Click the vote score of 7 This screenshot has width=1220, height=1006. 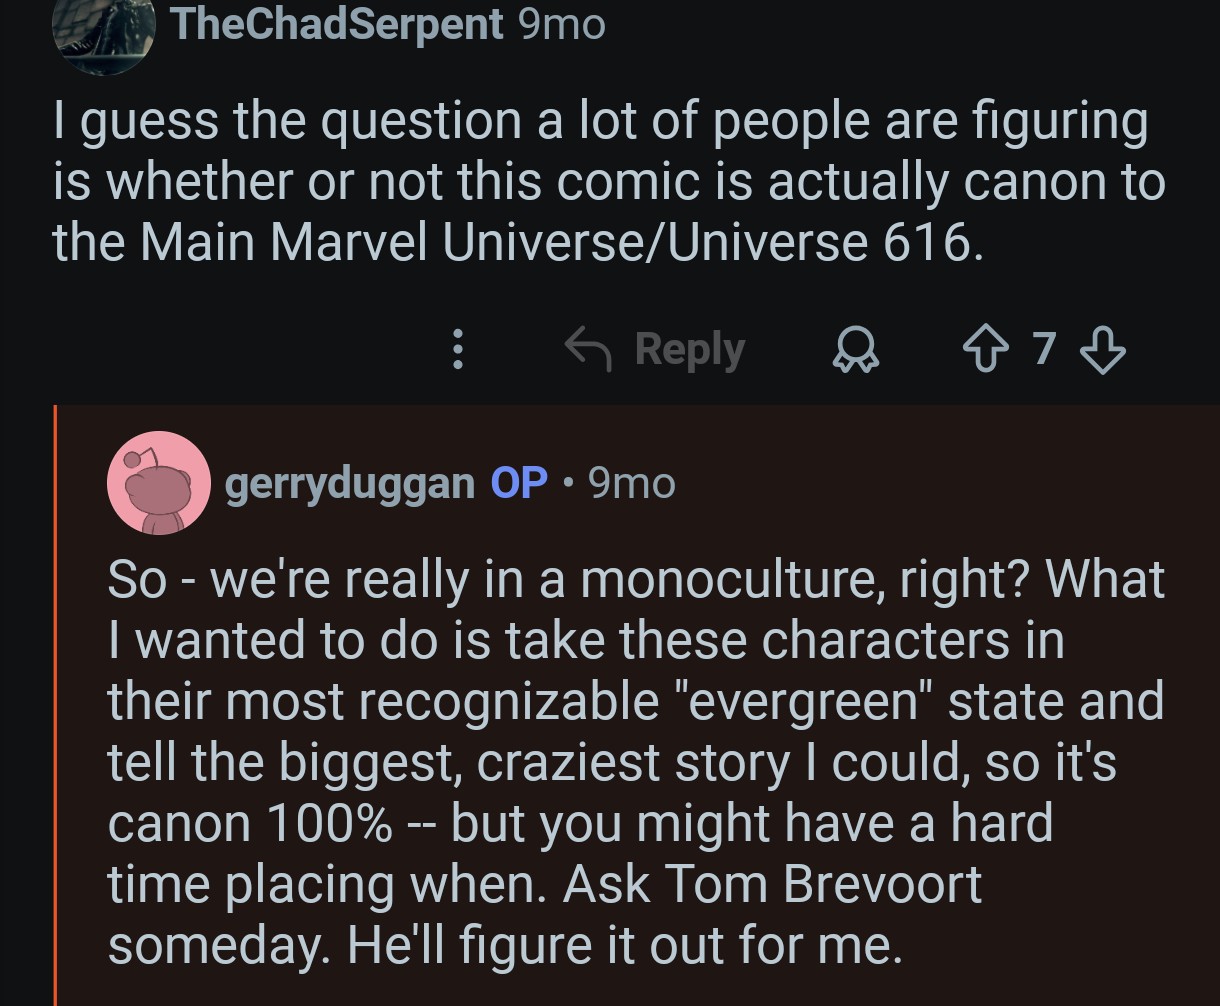point(1044,348)
